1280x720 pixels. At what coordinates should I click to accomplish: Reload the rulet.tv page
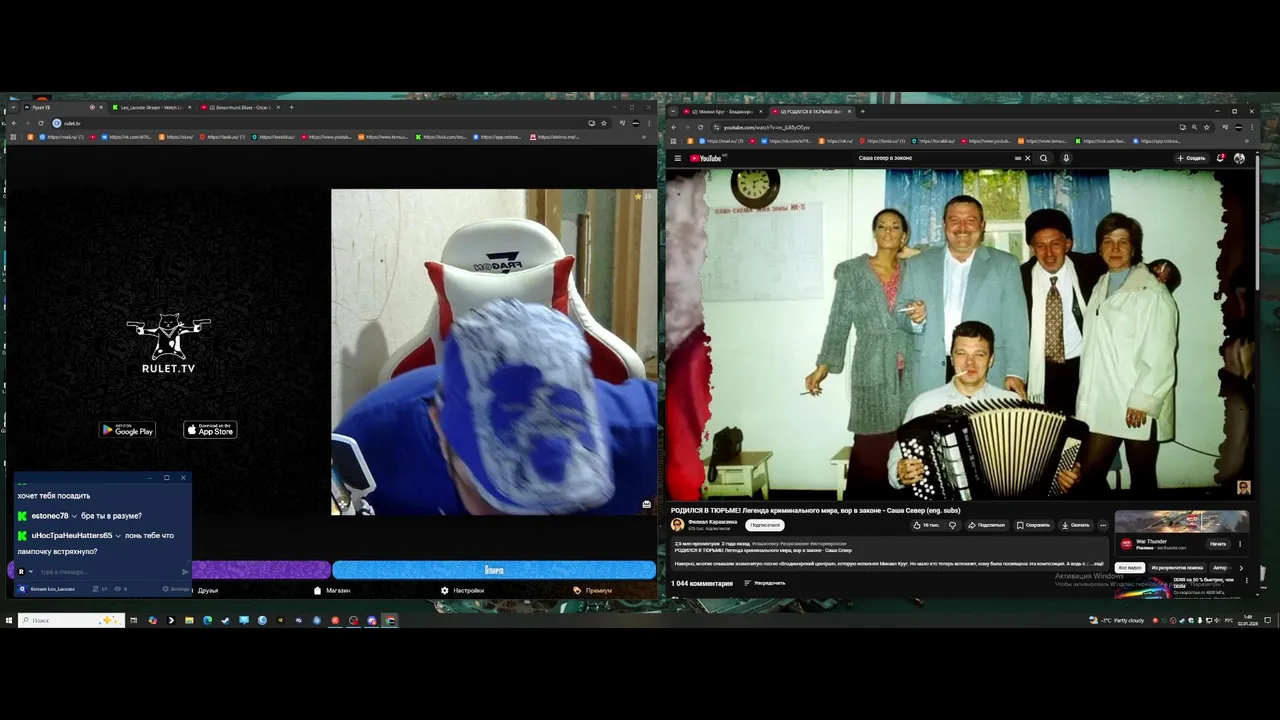point(40,123)
